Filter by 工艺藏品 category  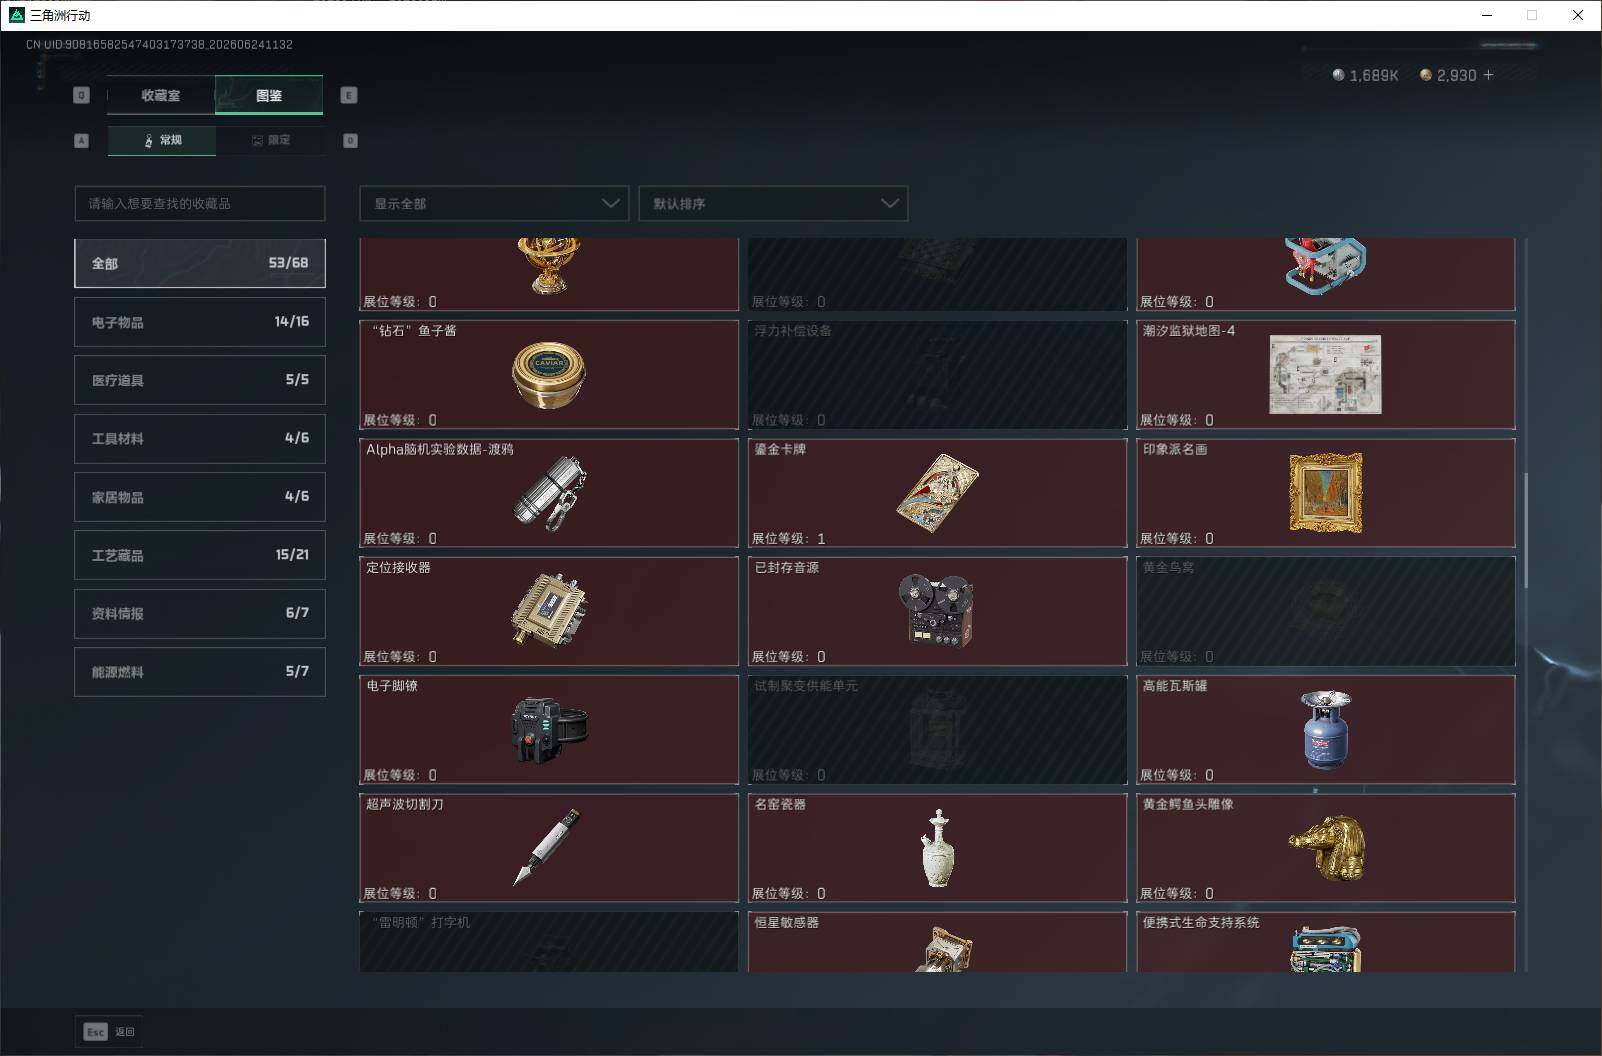200,555
